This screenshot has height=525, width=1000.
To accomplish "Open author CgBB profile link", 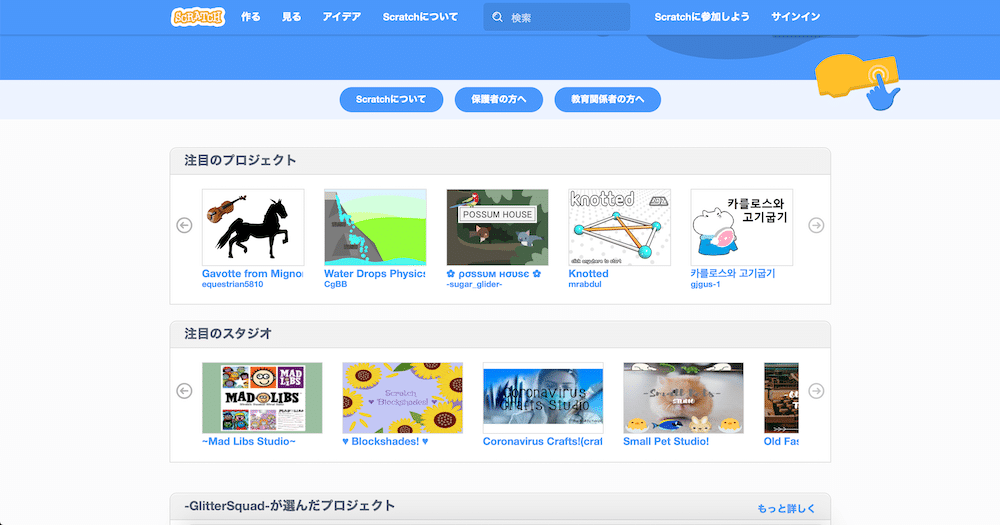I will coord(335,285).
